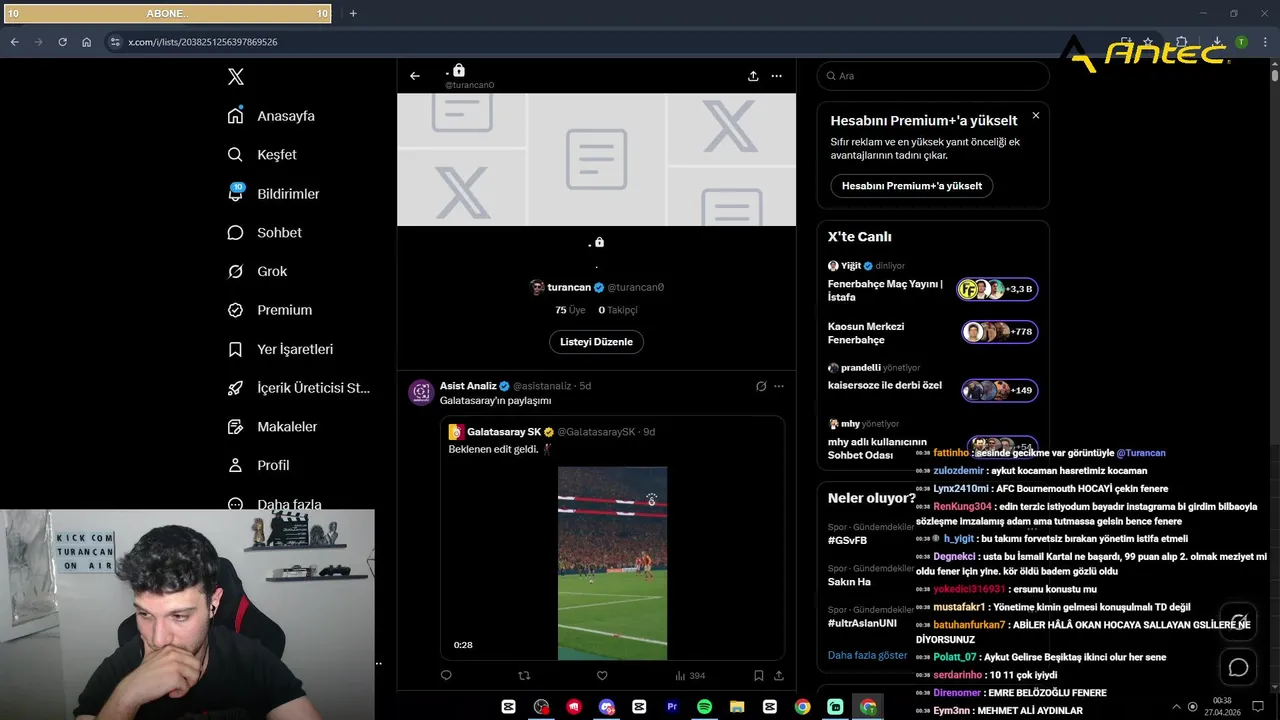Reply to the Asist Analiz post
The height and width of the screenshot is (720, 1280).
[x=446, y=676]
